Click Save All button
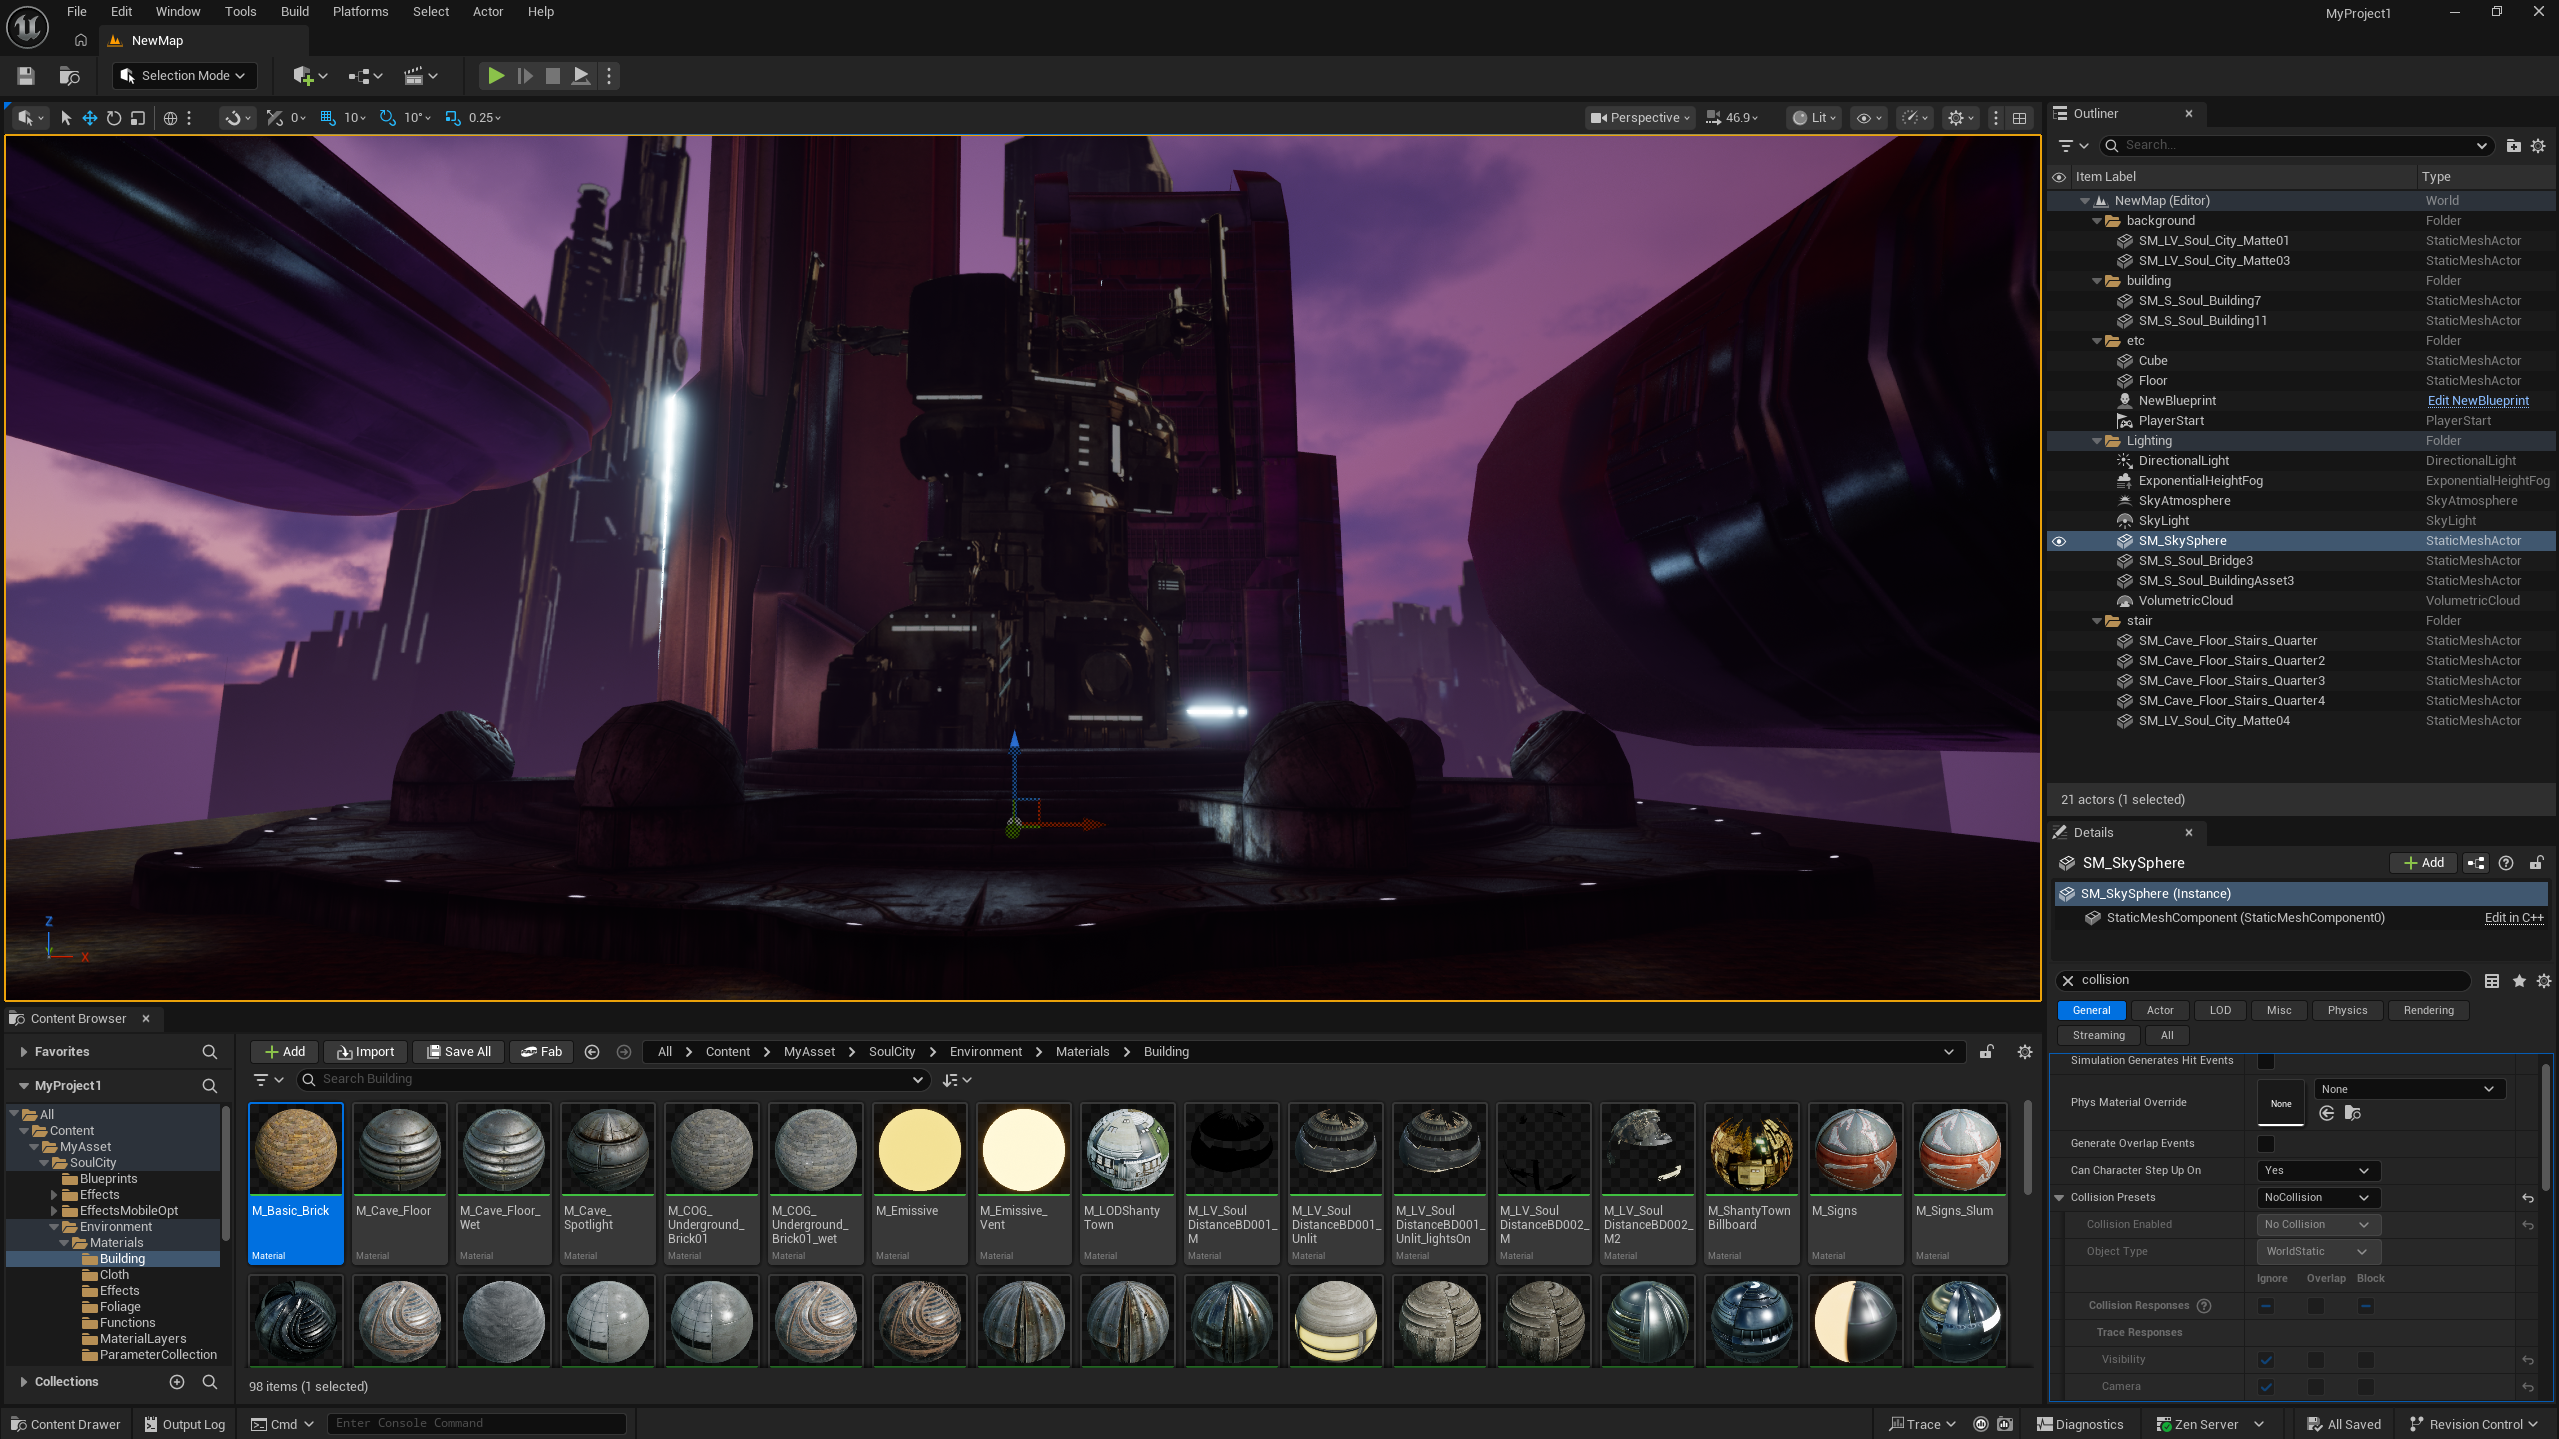The height and width of the screenshot is (1439, 2559). 459,1051
